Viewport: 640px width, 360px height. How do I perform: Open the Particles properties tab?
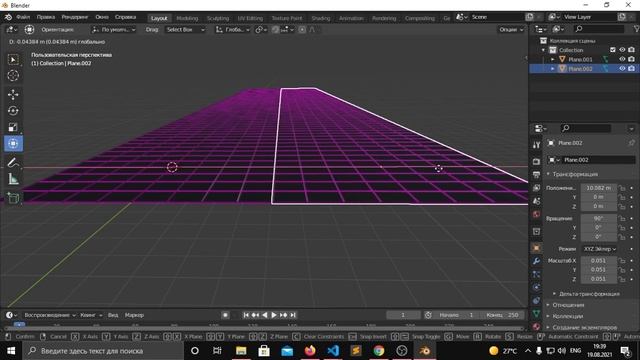tap(536, 274)
